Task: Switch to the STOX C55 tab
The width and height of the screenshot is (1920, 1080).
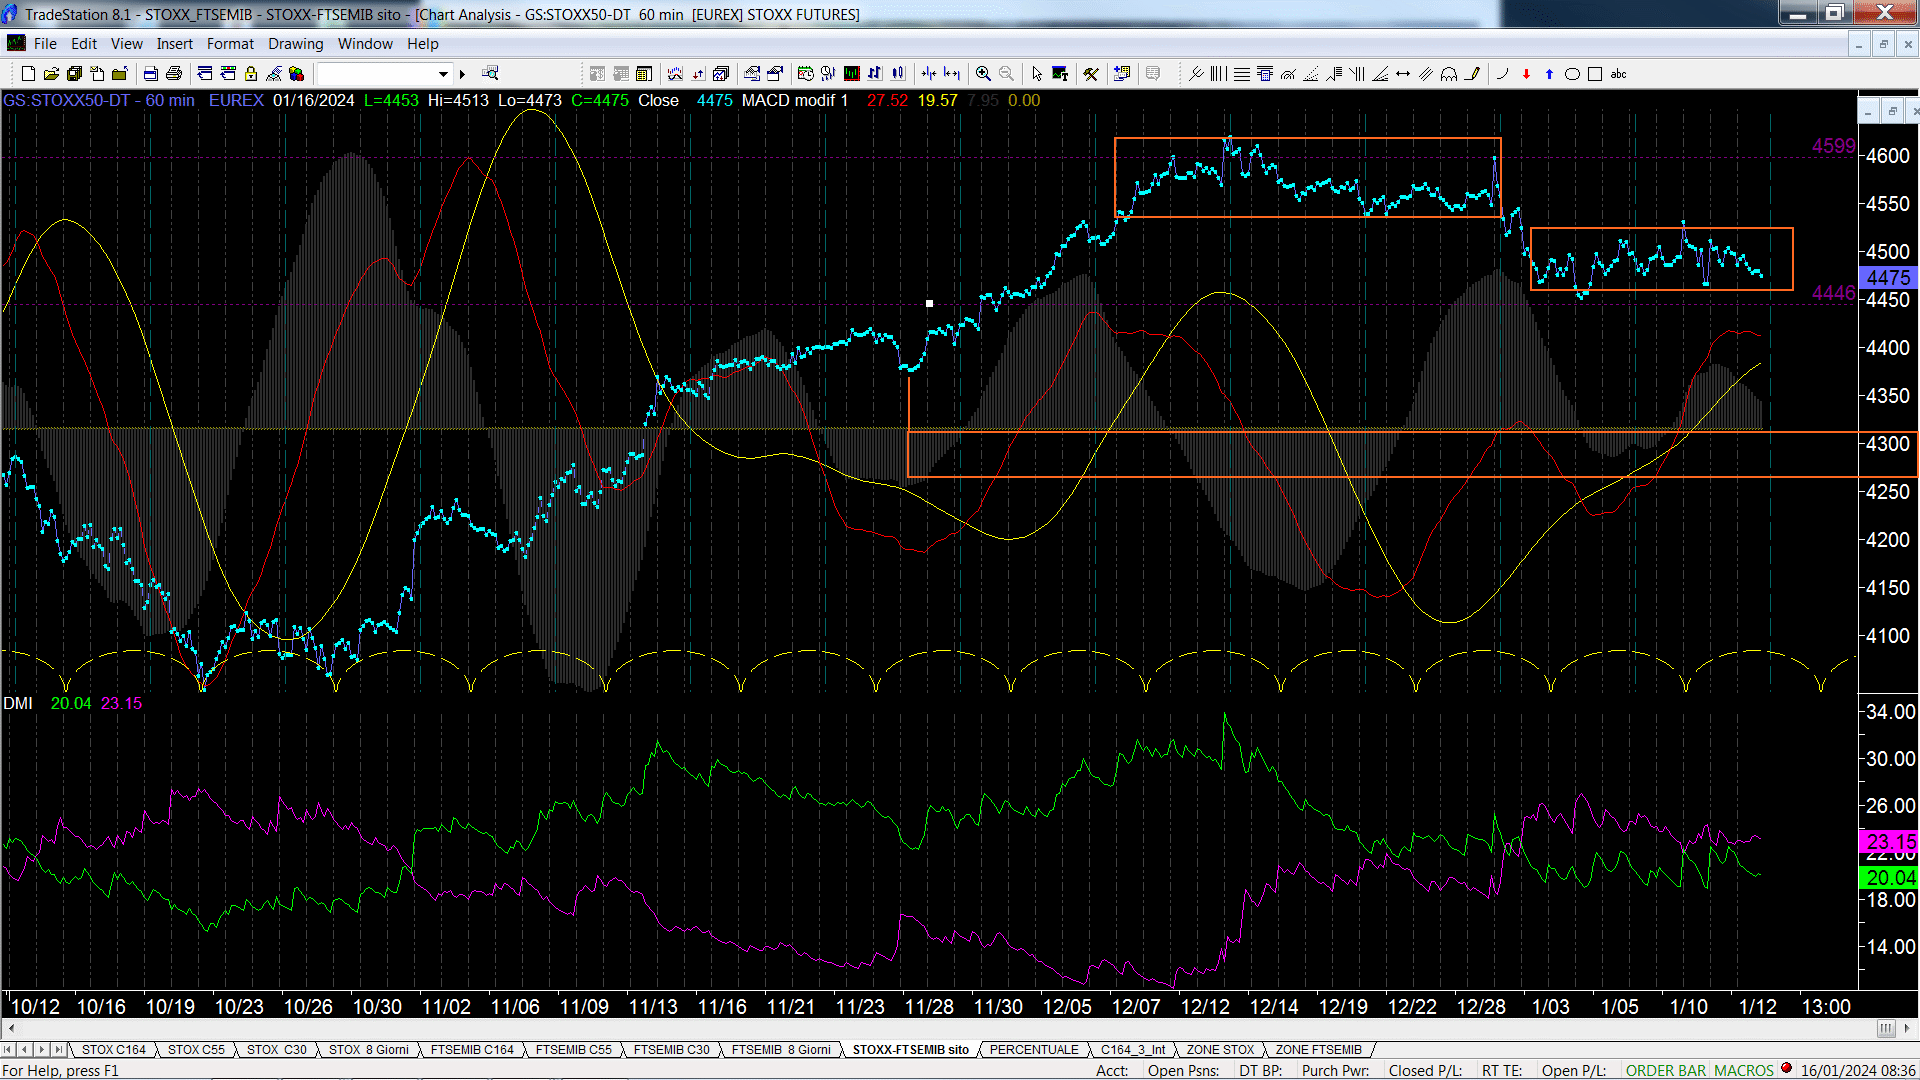Action: (x=196, y=1049)
